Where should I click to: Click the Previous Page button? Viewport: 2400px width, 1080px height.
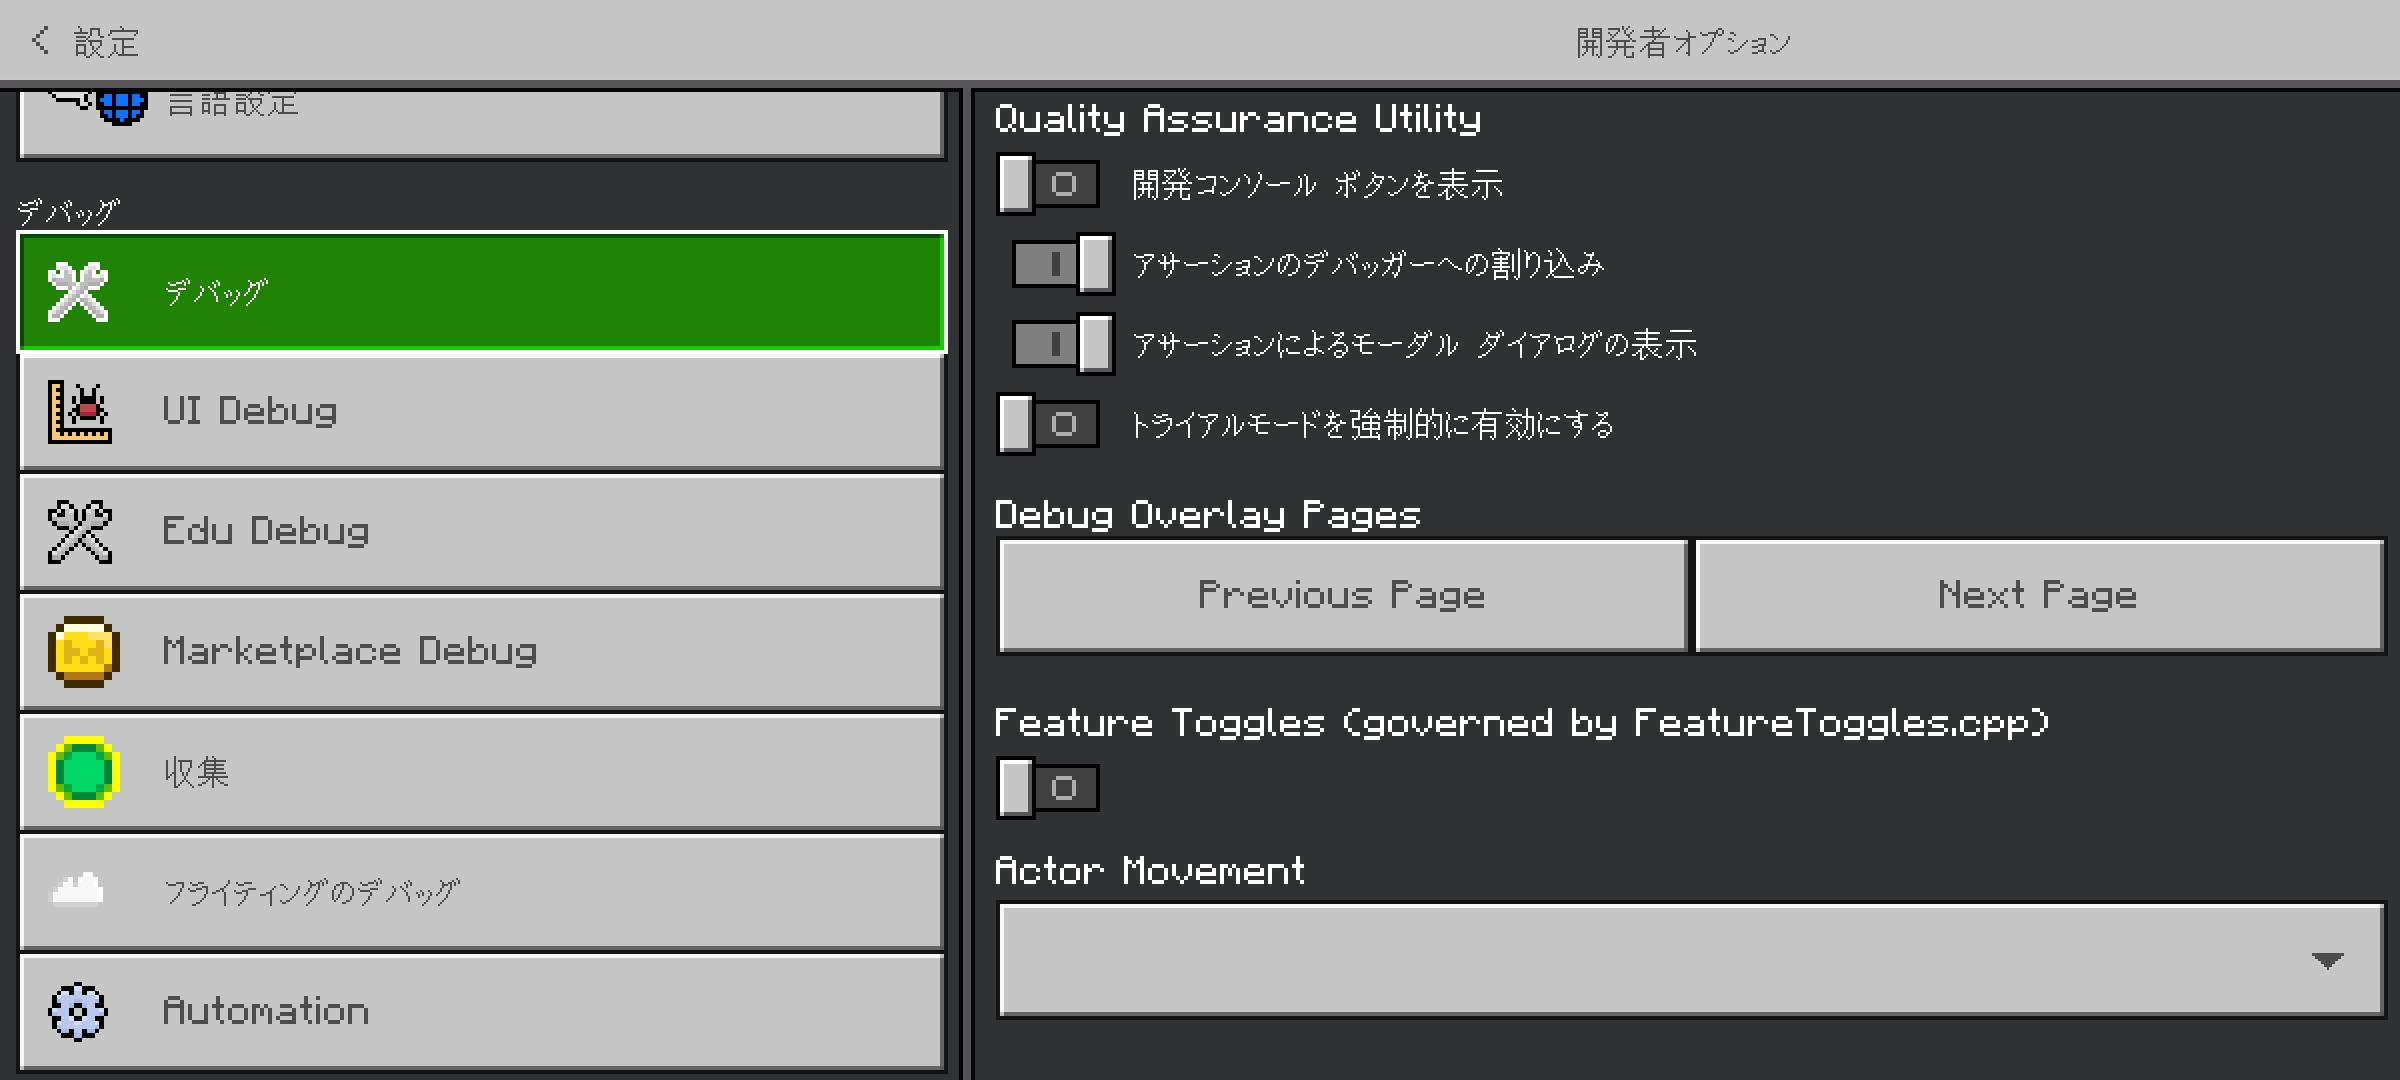(1342, 596)
